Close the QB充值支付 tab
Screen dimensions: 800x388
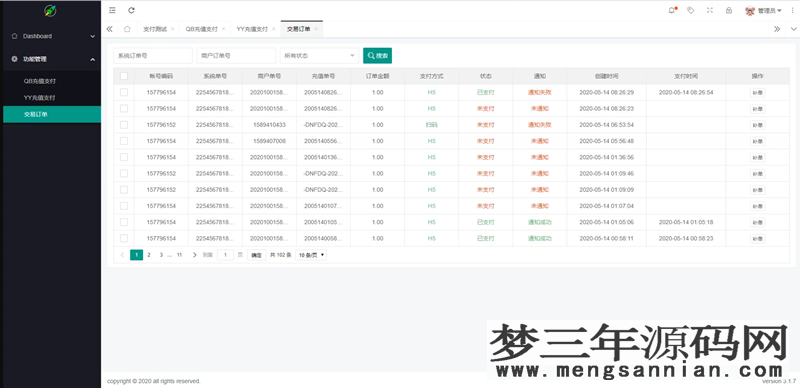(223, 29)
